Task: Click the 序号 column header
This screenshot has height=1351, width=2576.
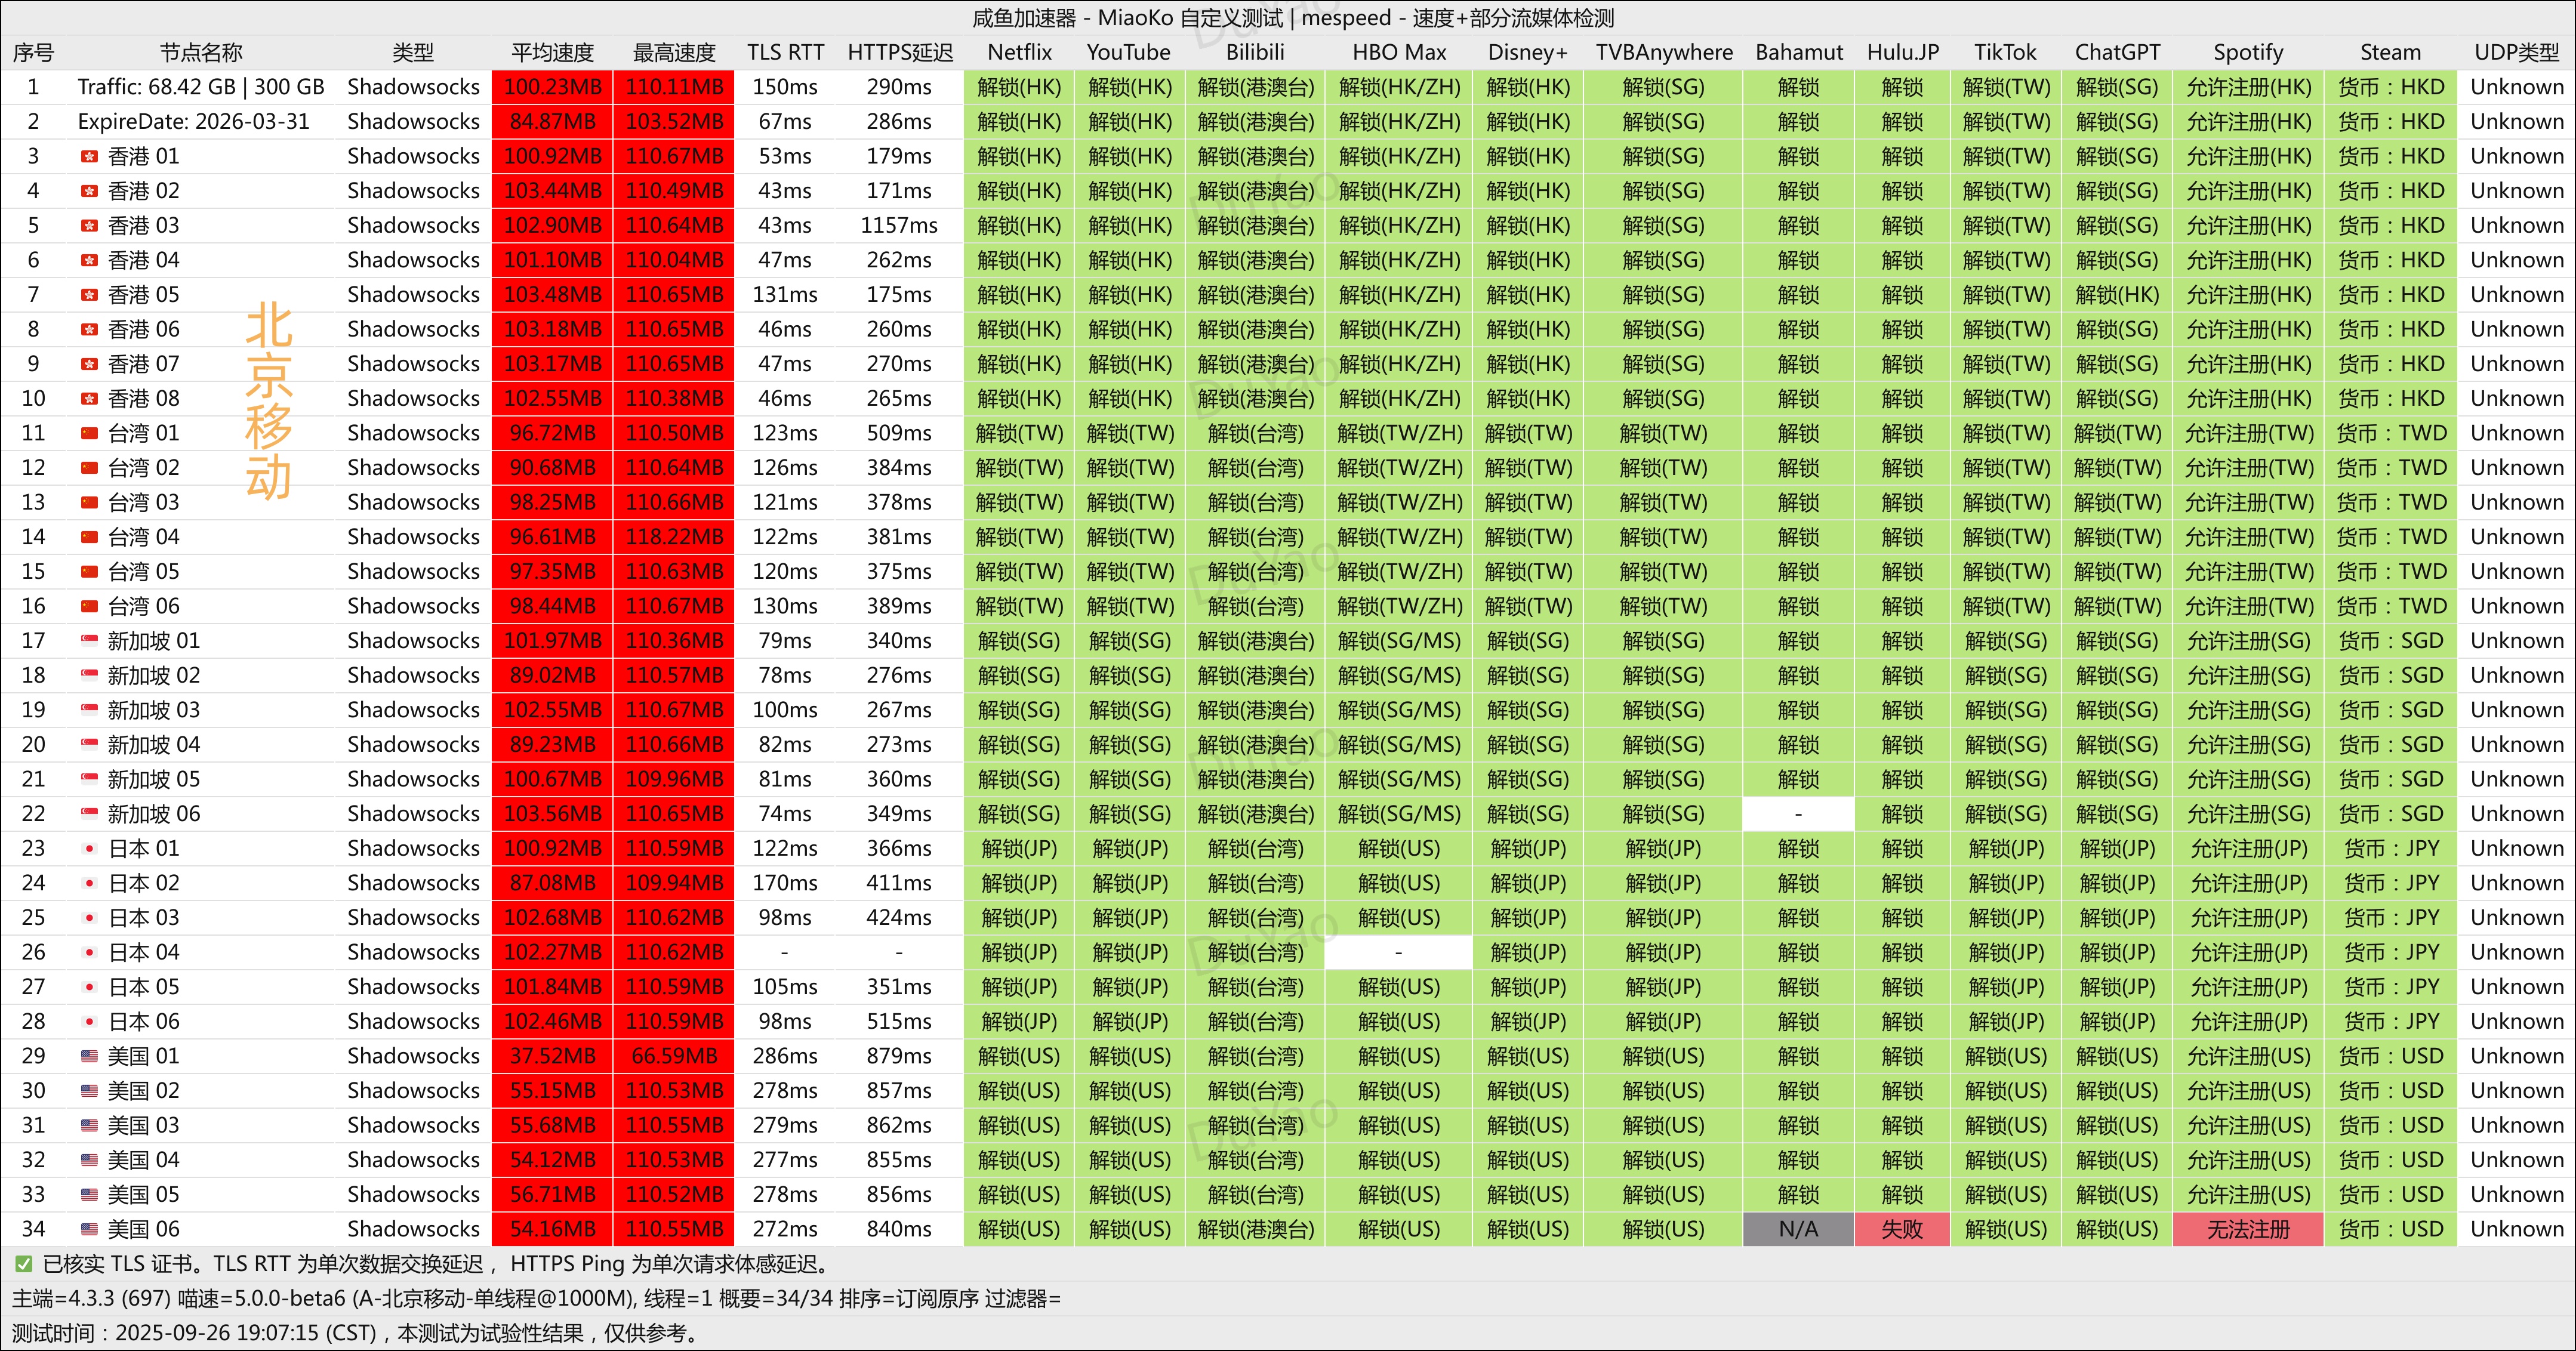Action: click(x=33, y=53)
